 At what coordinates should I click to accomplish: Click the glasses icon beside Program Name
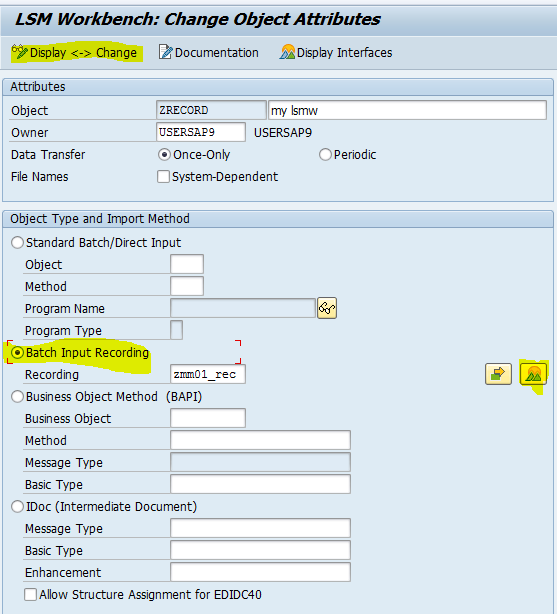327,309
